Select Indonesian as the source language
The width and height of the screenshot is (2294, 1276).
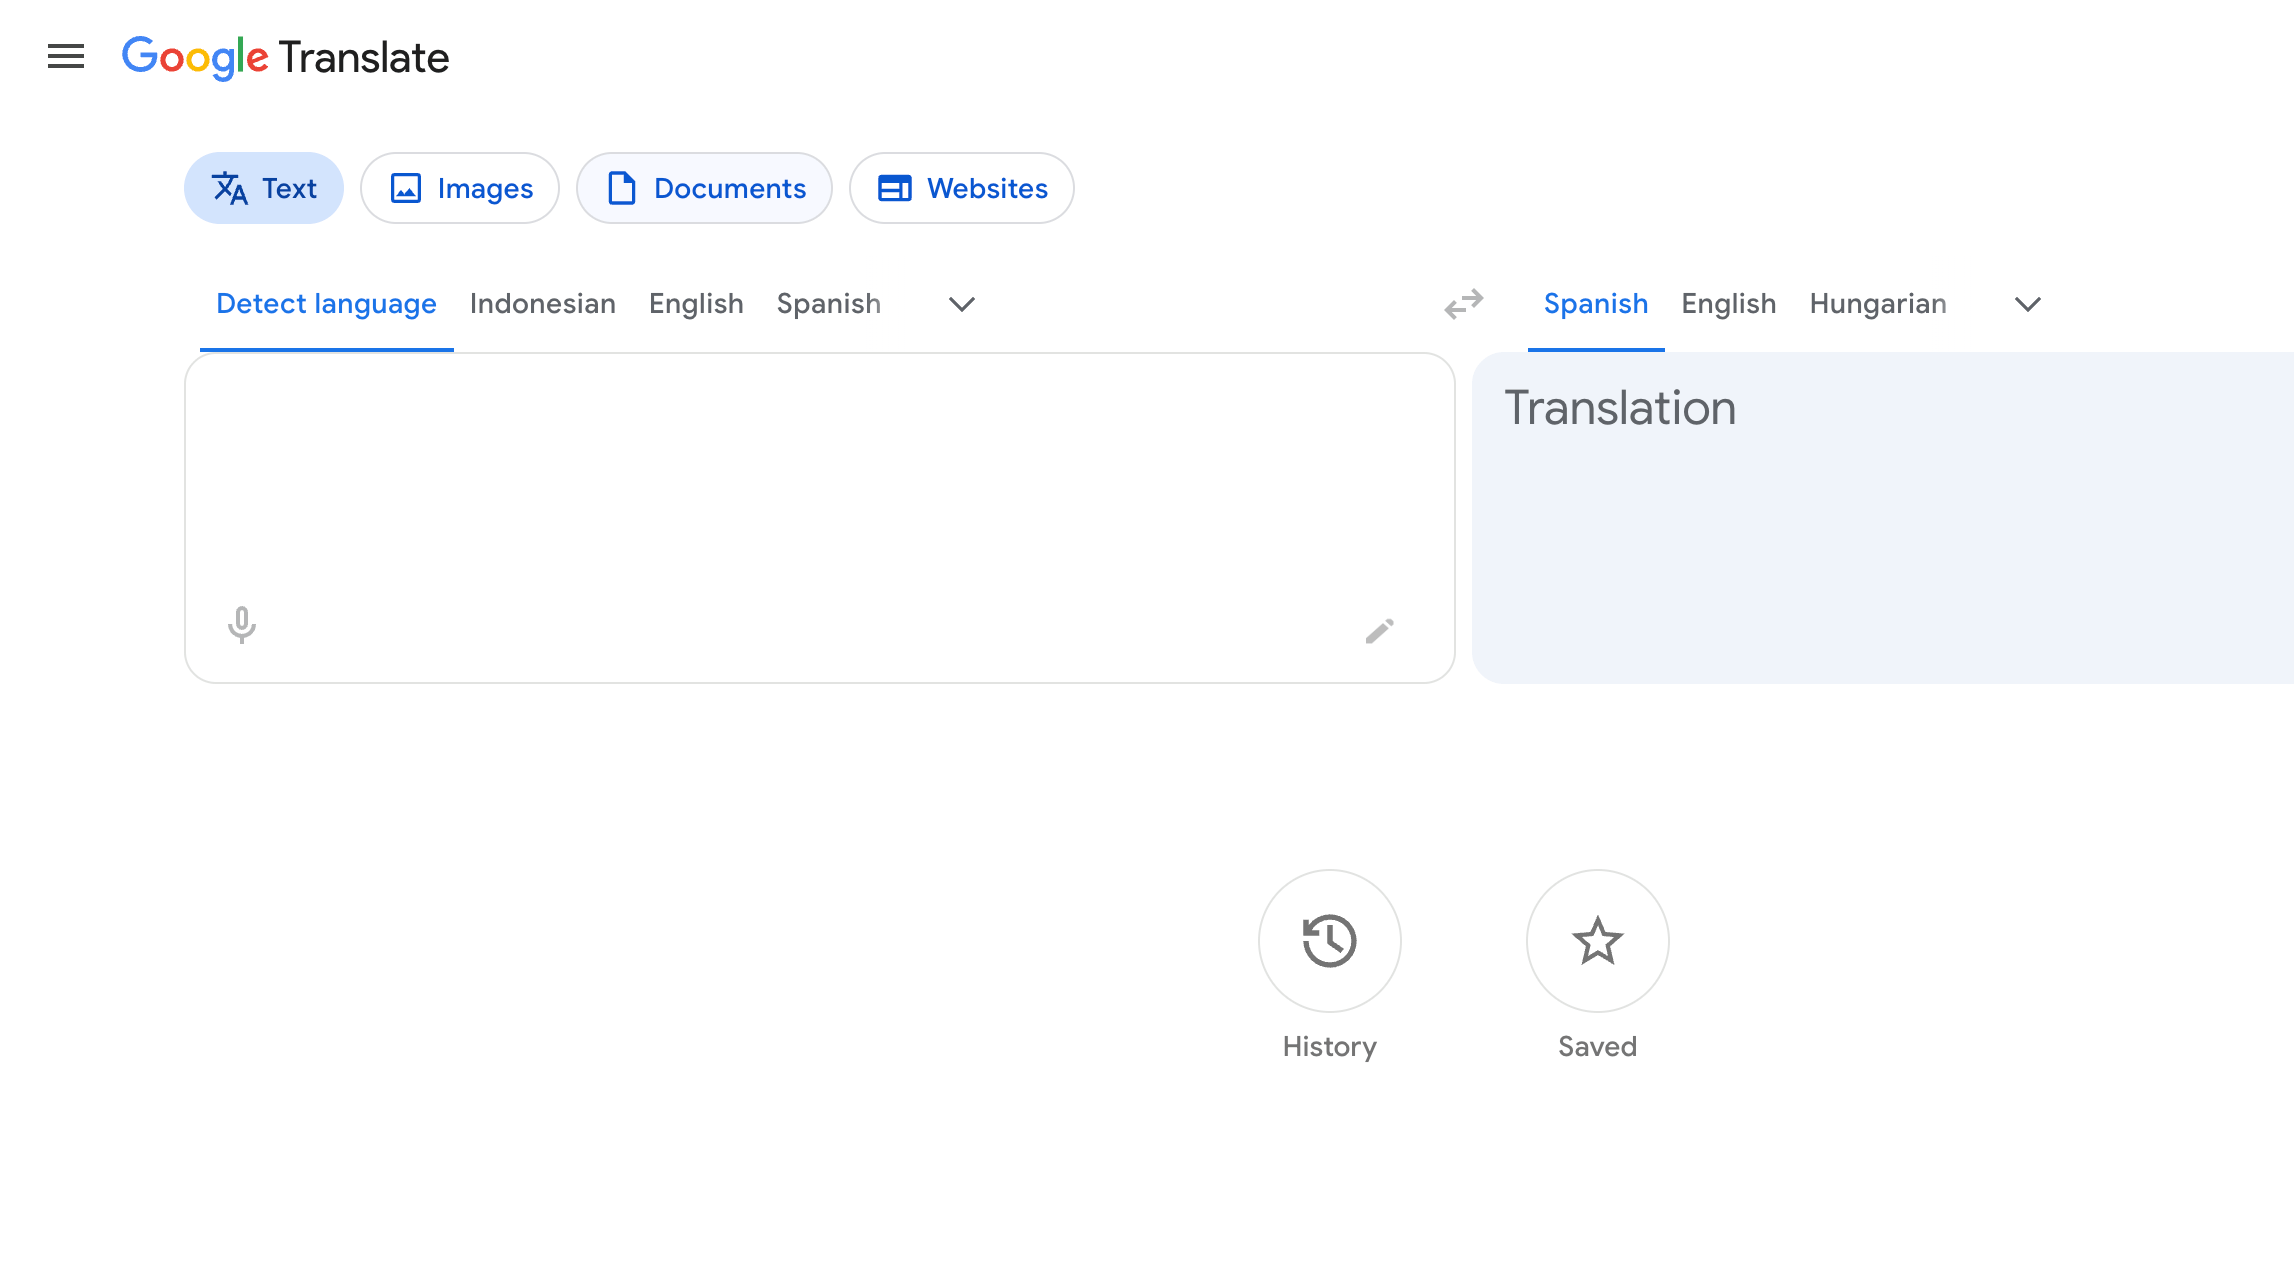(542, 304)
